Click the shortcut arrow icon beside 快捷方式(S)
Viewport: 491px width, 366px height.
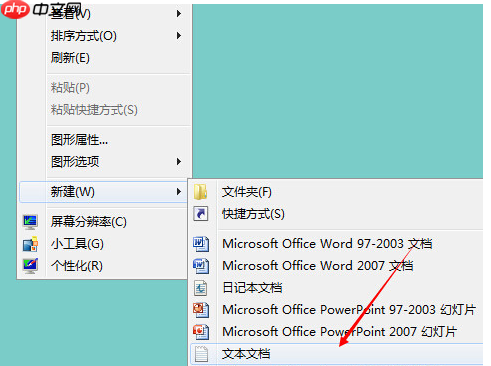[x=201, y=214]
